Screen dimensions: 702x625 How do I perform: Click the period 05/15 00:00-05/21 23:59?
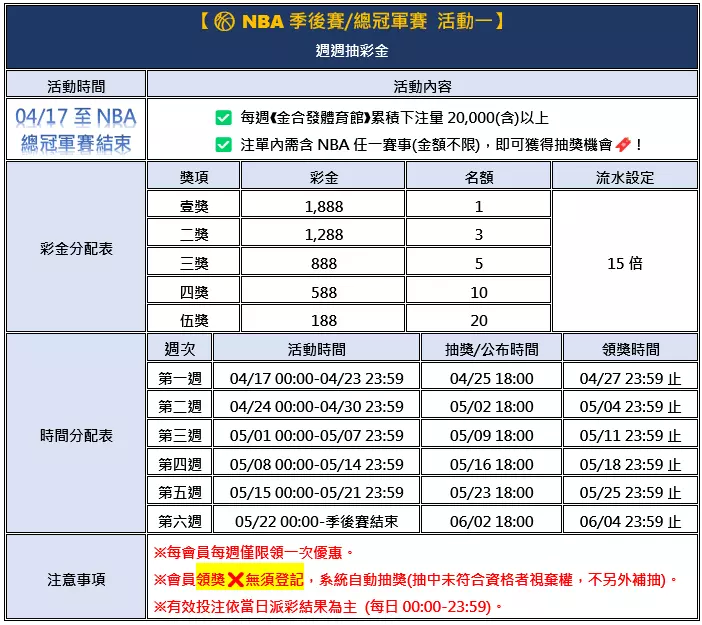pos(317,492)
